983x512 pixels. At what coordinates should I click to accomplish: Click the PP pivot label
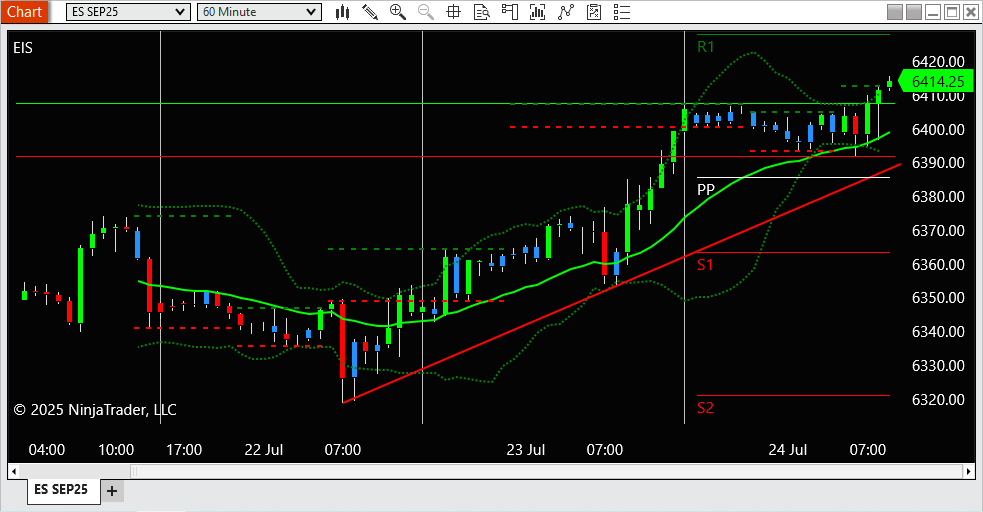click(706, 189)
